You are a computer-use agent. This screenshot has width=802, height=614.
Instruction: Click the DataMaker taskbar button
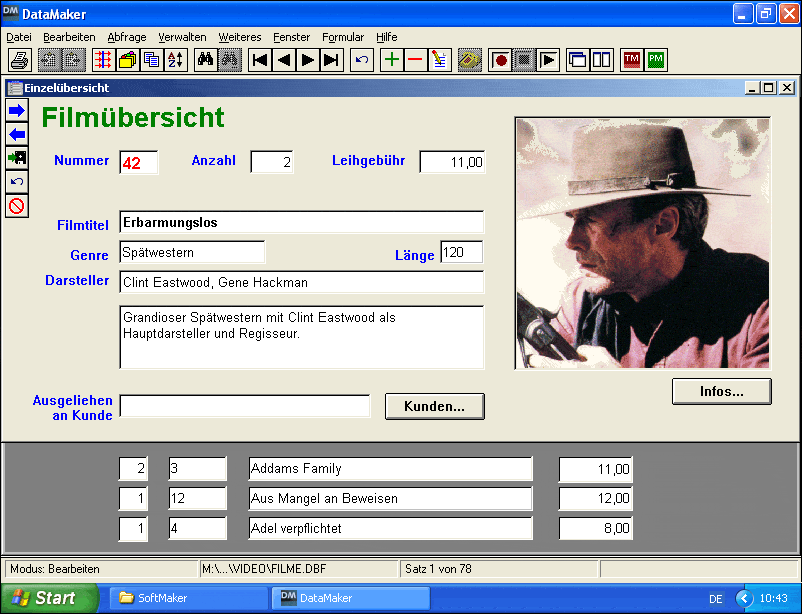pos(350,598)
